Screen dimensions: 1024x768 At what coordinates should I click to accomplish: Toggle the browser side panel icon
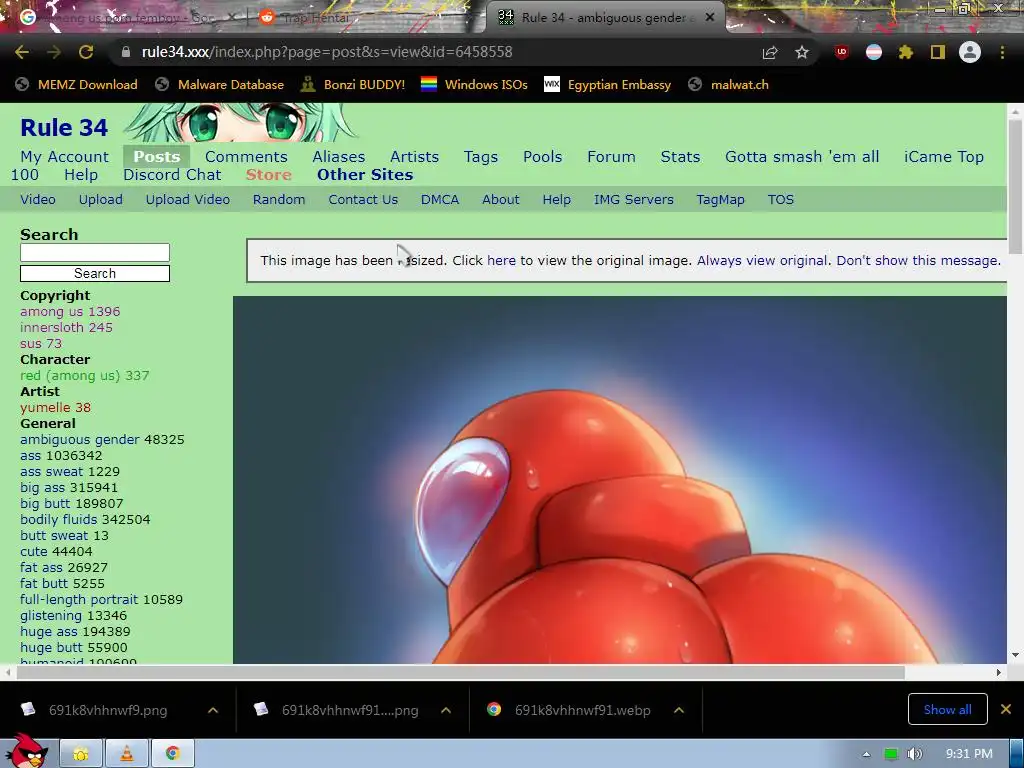coord(938,52)
